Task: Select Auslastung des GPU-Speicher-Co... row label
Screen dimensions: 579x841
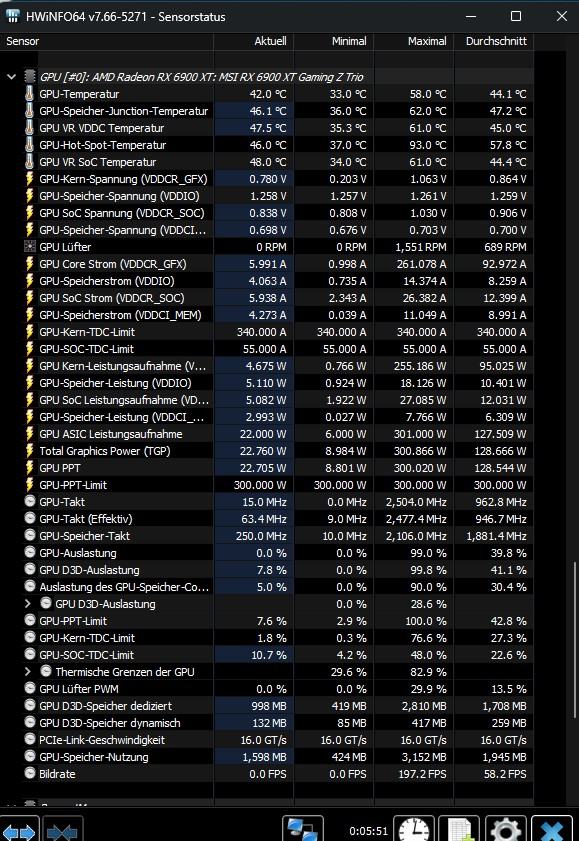Action: [x=124, y=587]
